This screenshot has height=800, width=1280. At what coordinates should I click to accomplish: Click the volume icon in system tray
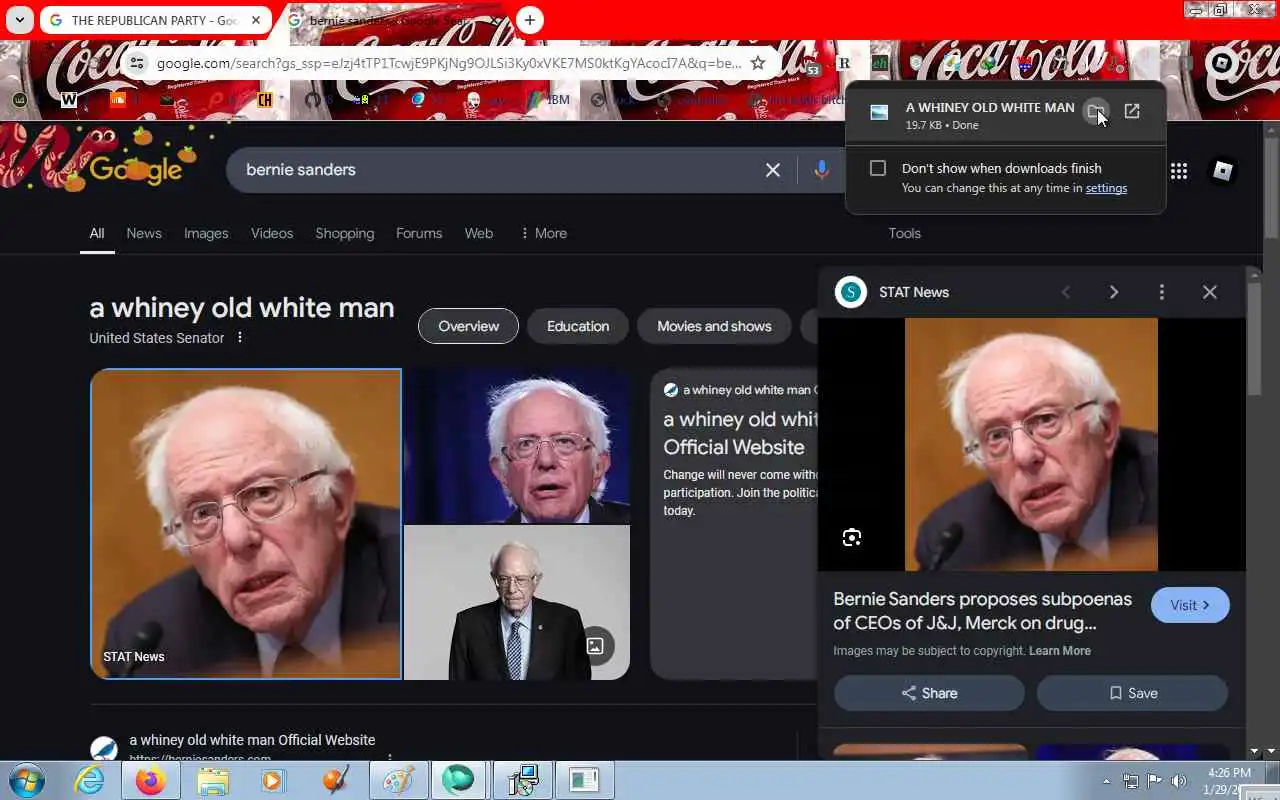point(1179,781)
